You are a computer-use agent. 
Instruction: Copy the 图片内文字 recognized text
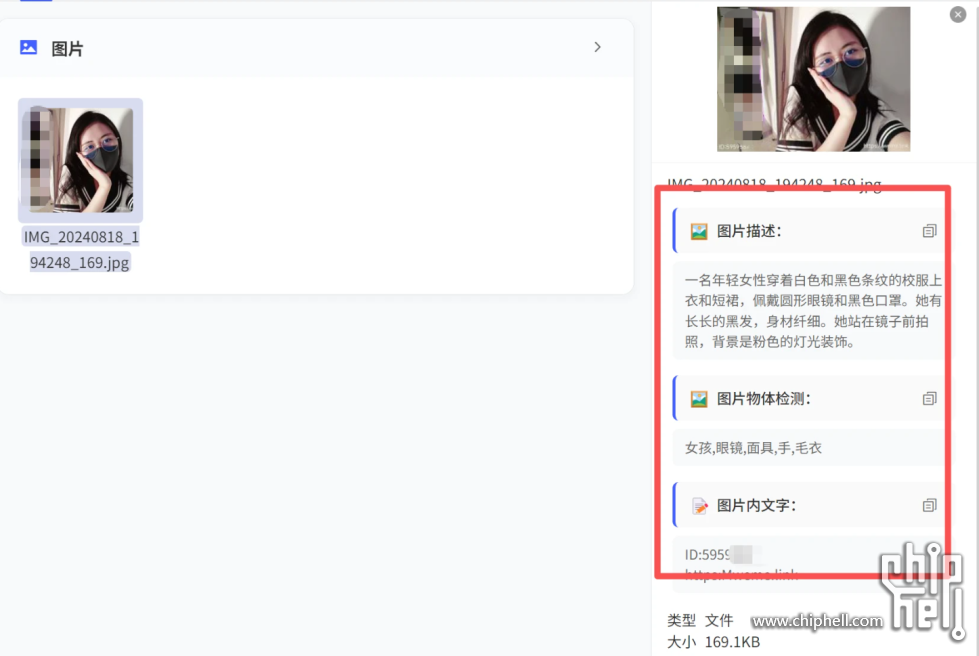pos(929,505)
